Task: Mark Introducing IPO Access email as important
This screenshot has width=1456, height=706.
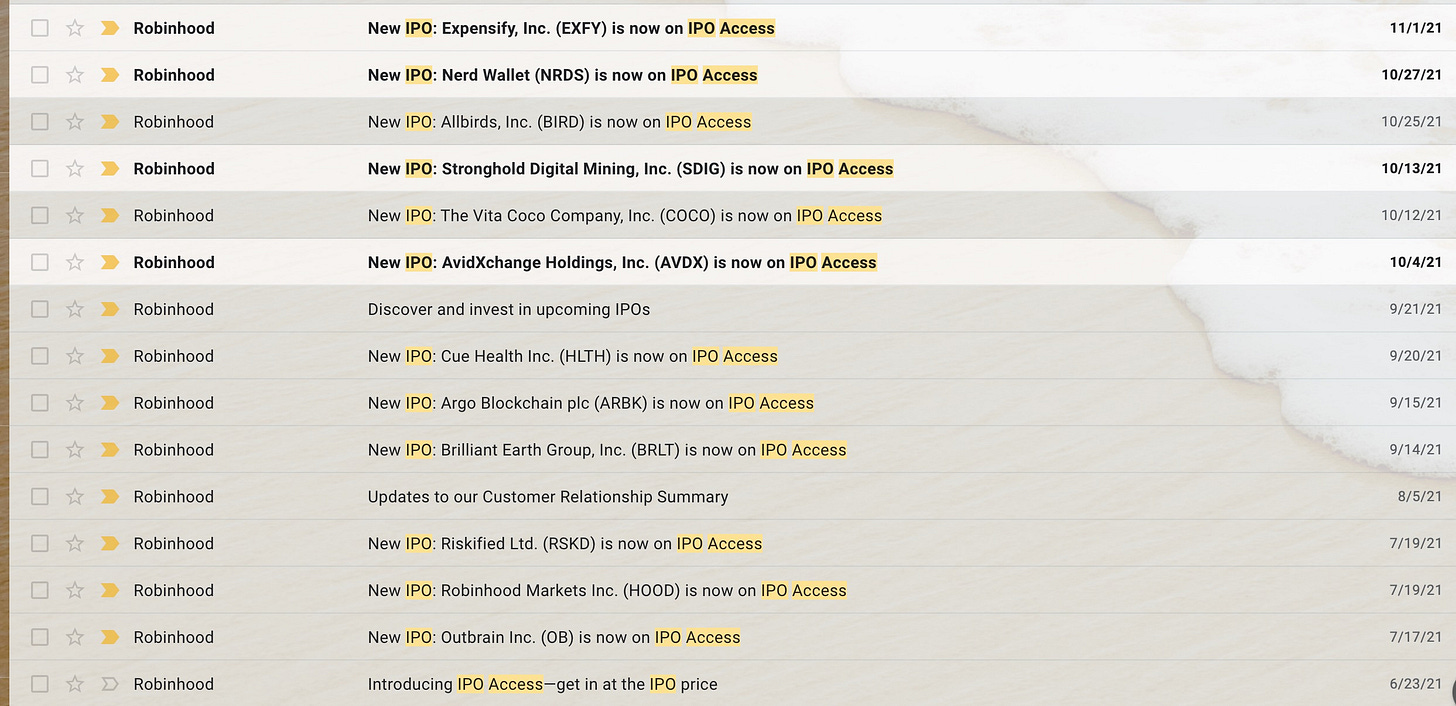Action: pos(110,684)
